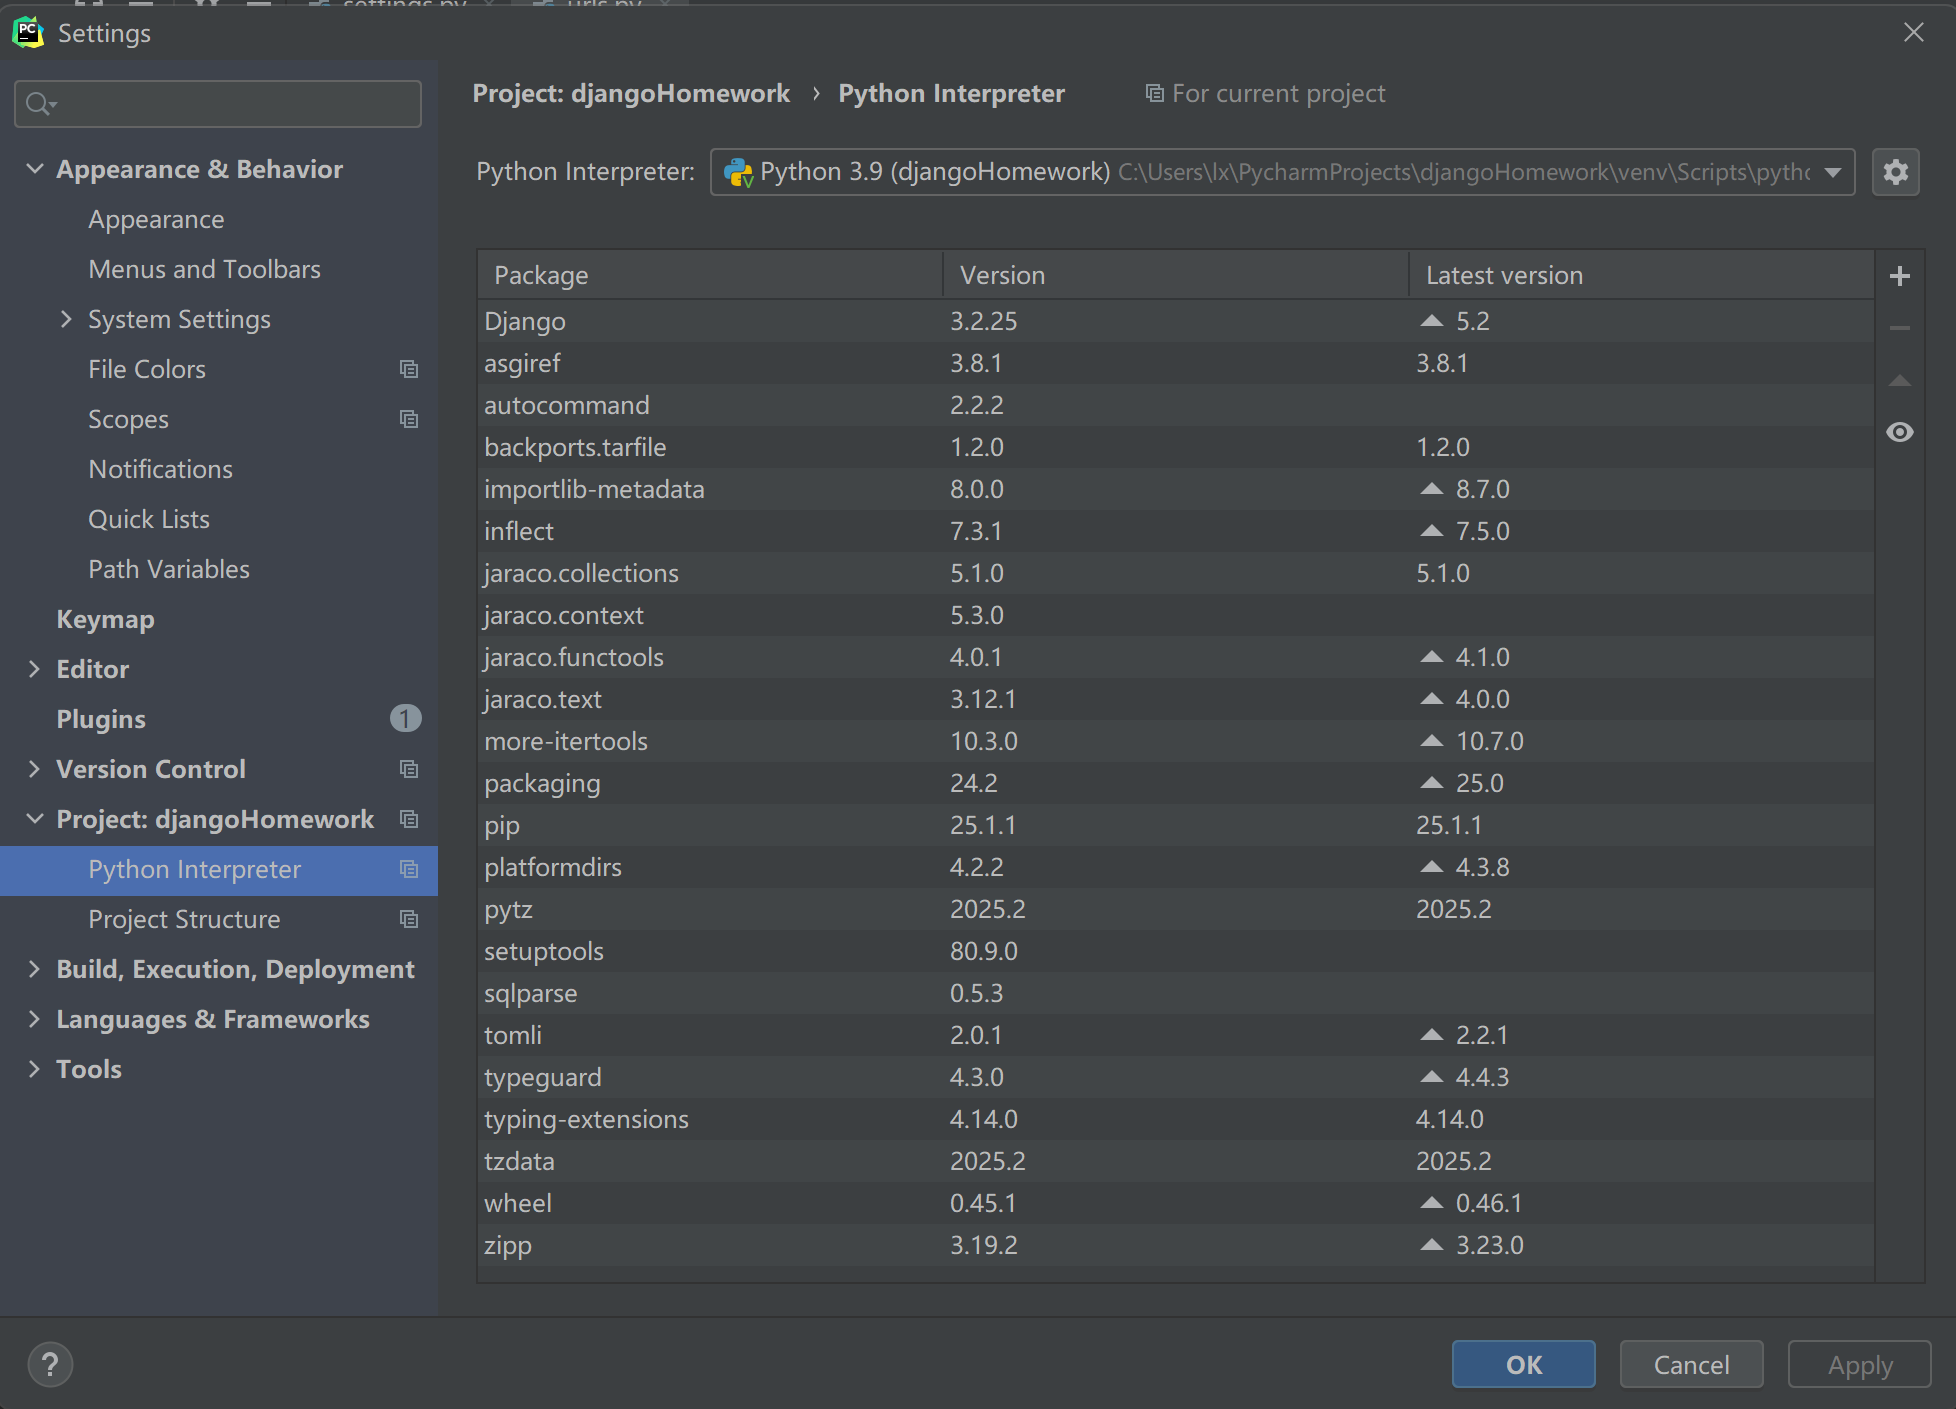Click the Django upgrade available arrow
1956x1409 pixels.
pos(1432,321)
